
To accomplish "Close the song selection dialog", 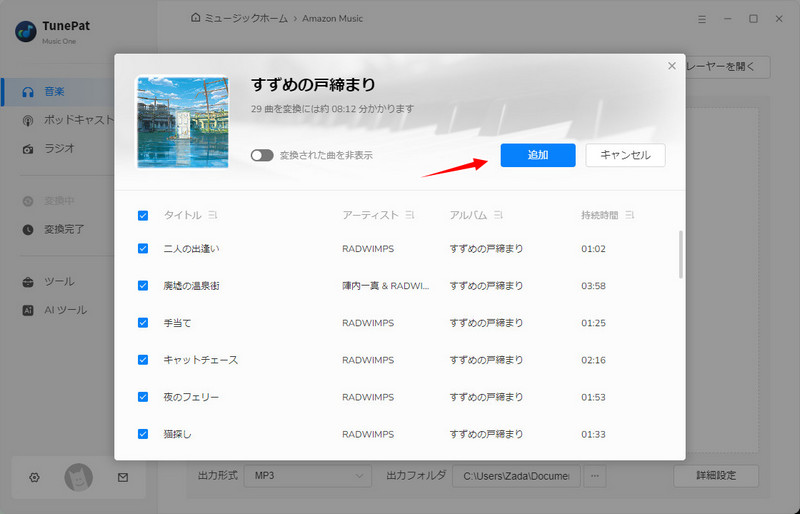I will (672, 66).
